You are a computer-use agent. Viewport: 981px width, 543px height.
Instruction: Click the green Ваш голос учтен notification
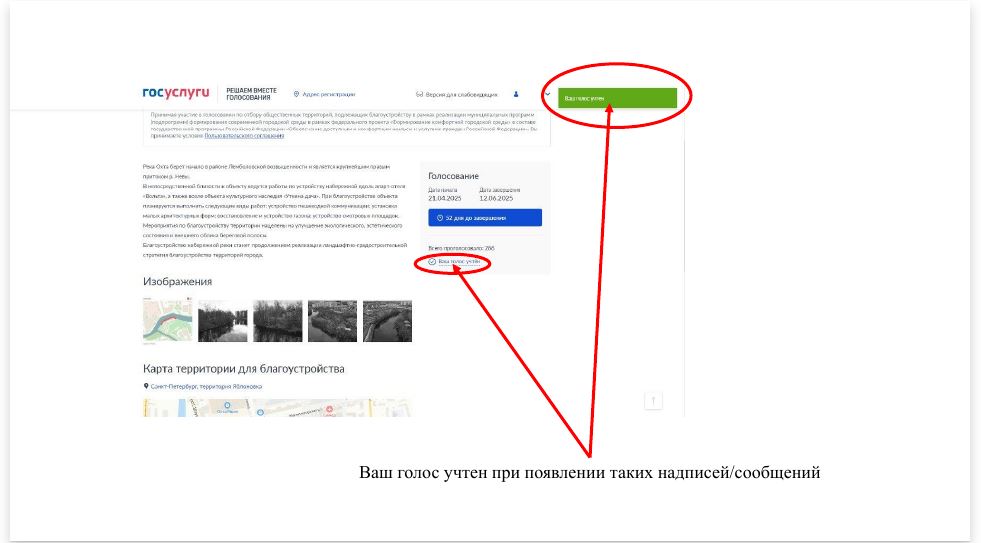[617, 98]
